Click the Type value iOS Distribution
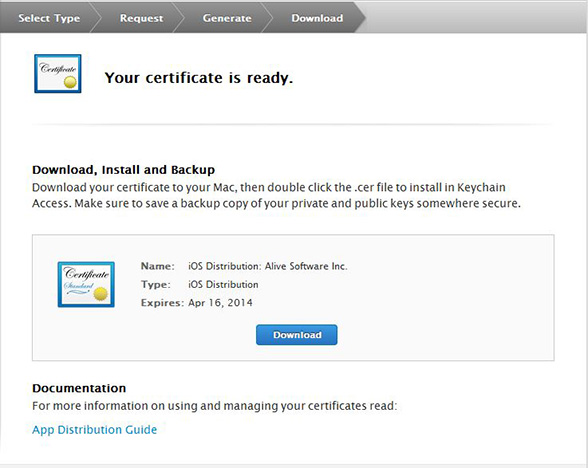This screenshot has width=588, height=468. click(x=223, y=284)
